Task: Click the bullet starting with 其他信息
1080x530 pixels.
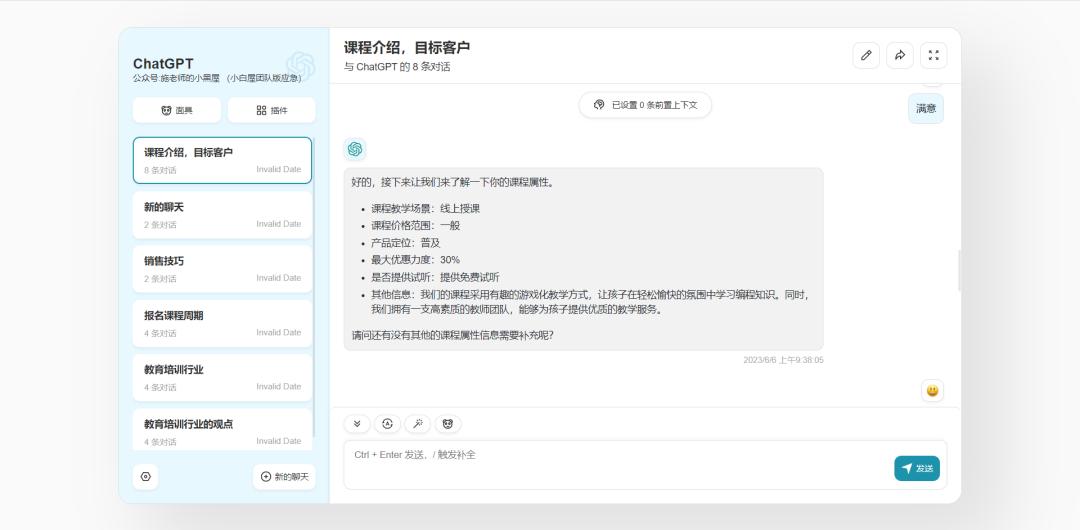Action: tap(590, 302)
